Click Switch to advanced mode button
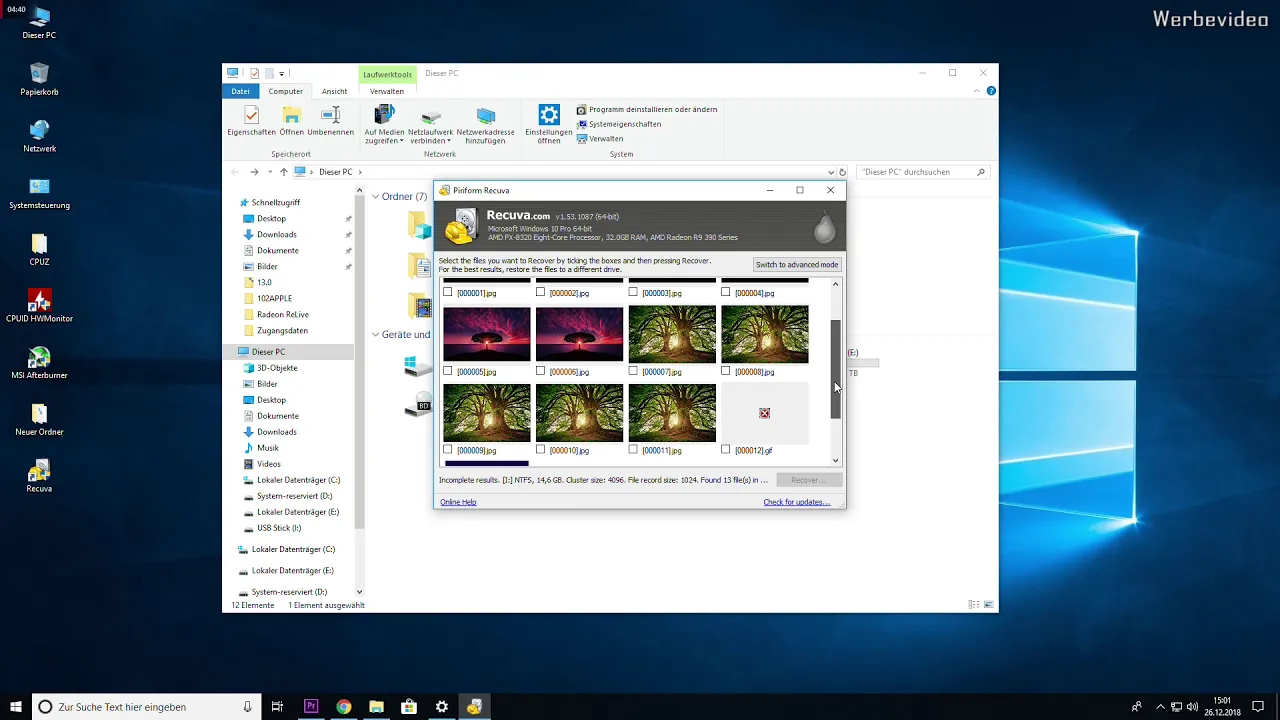The width and height of the screenshot is (1280, 720). tap(797, 265)
